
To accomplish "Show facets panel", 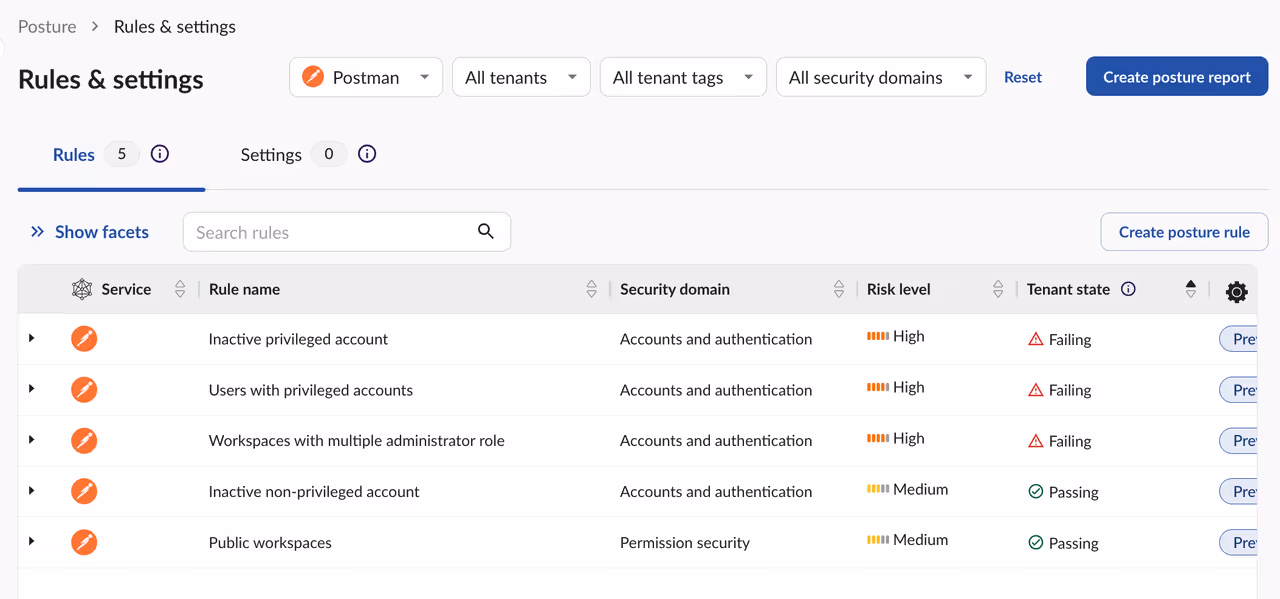I will [x=89, y=232].
